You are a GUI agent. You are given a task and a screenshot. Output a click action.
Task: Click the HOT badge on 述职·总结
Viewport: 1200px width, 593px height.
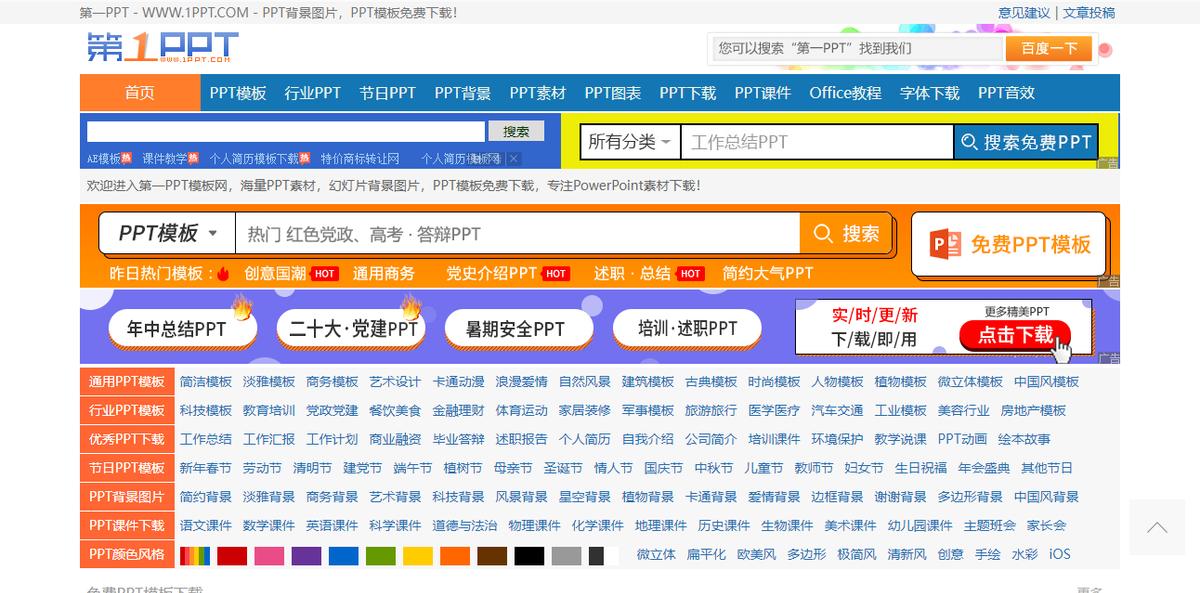[x=690, y=273]
